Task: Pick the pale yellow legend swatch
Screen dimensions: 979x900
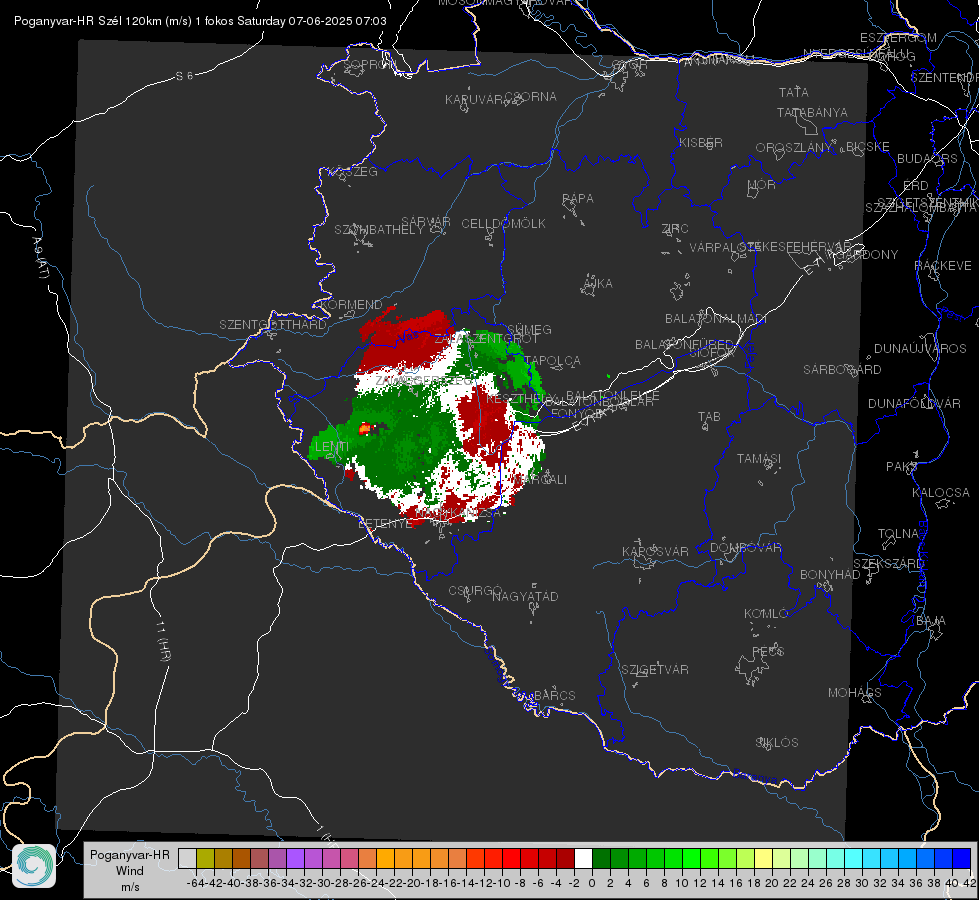Action: pyautogui.click(x=764, y=858)
